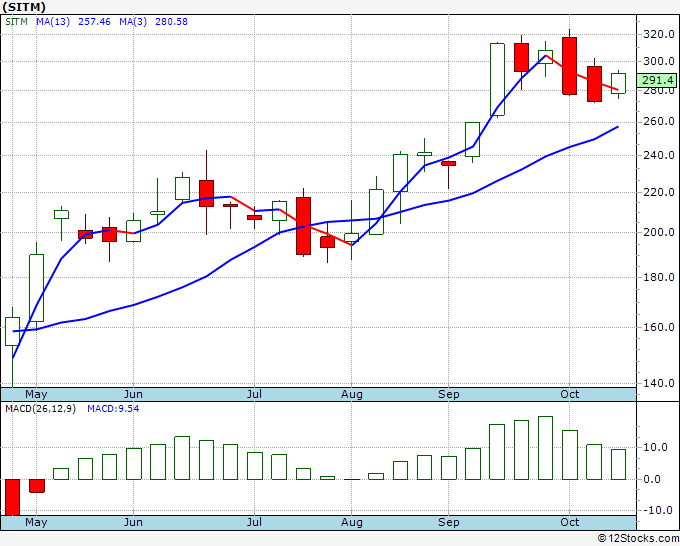The image size is (680, 546).
Task: Click the large red candlestick at October start
Action: (569, 66)
